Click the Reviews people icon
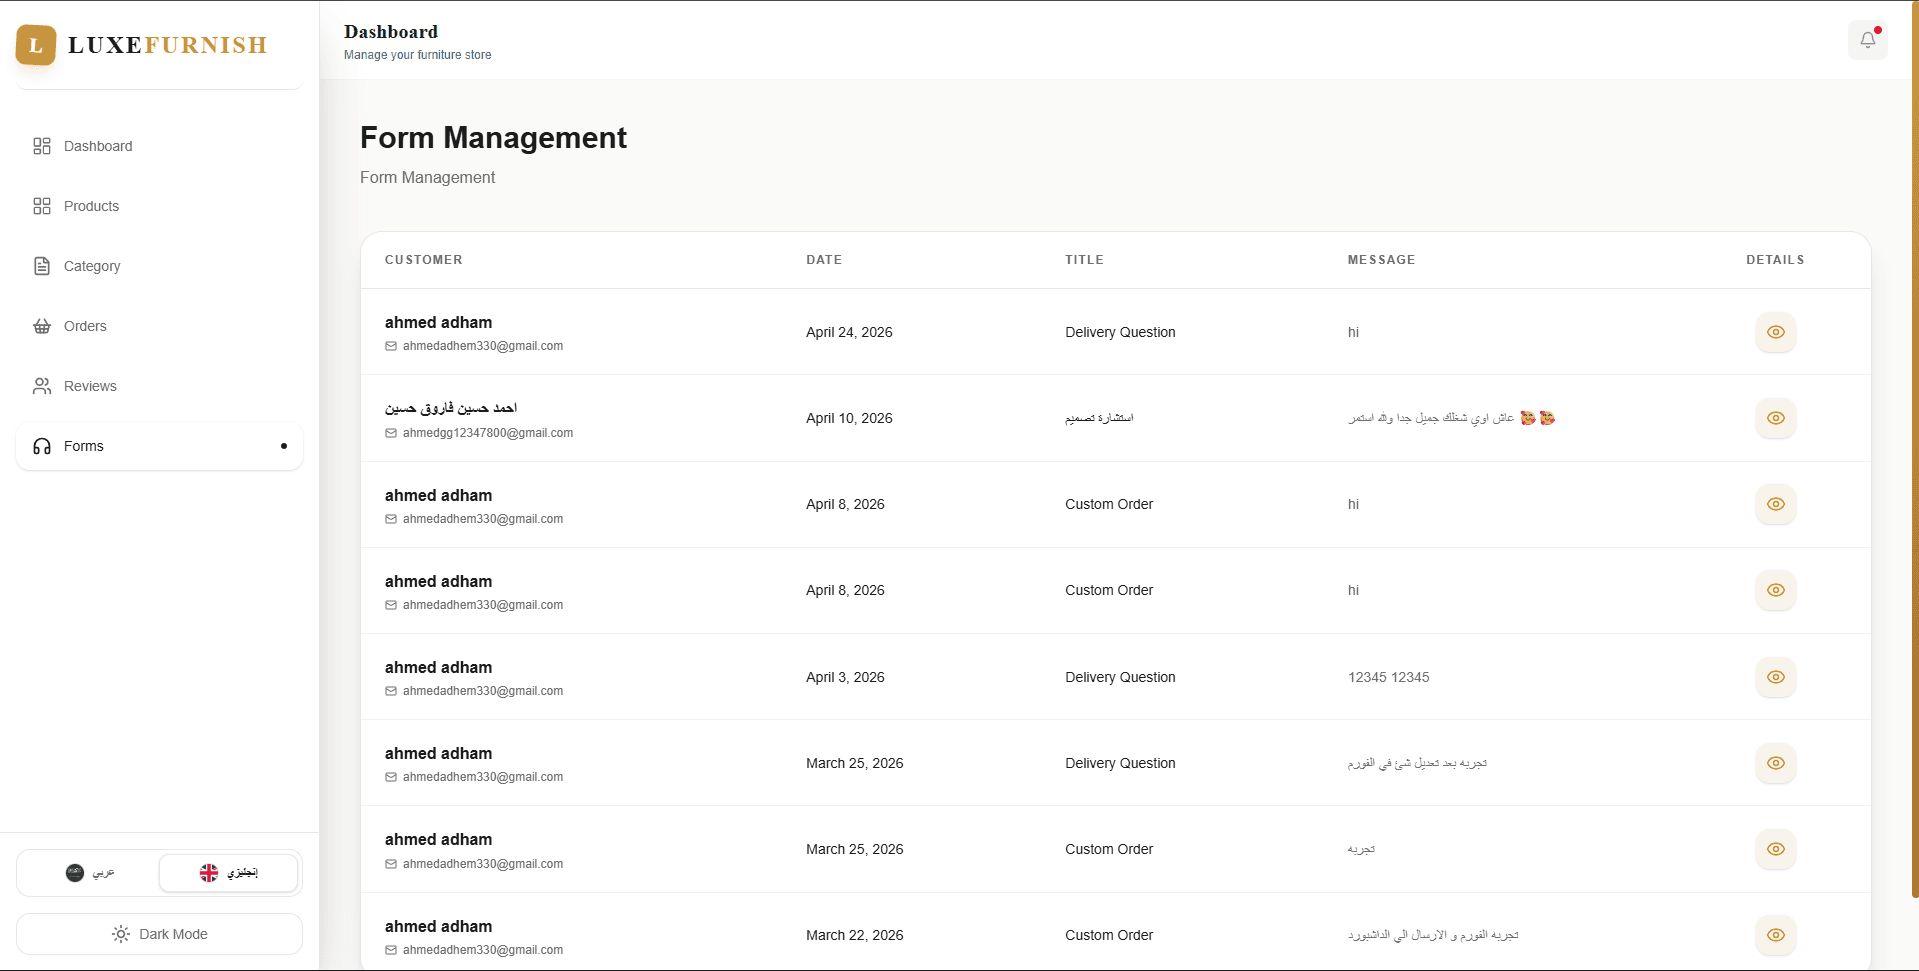Viewport: 1919px width, 971px height. tap(42, 386)
